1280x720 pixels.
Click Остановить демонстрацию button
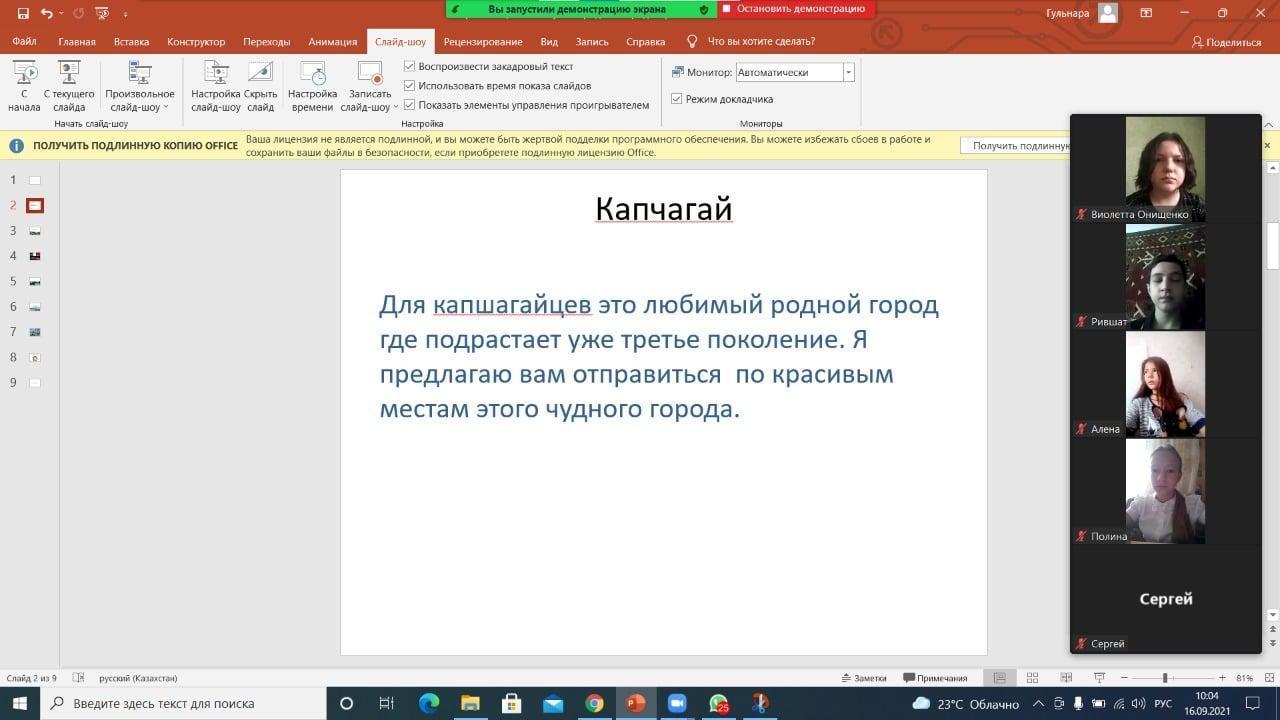[797, 9]
